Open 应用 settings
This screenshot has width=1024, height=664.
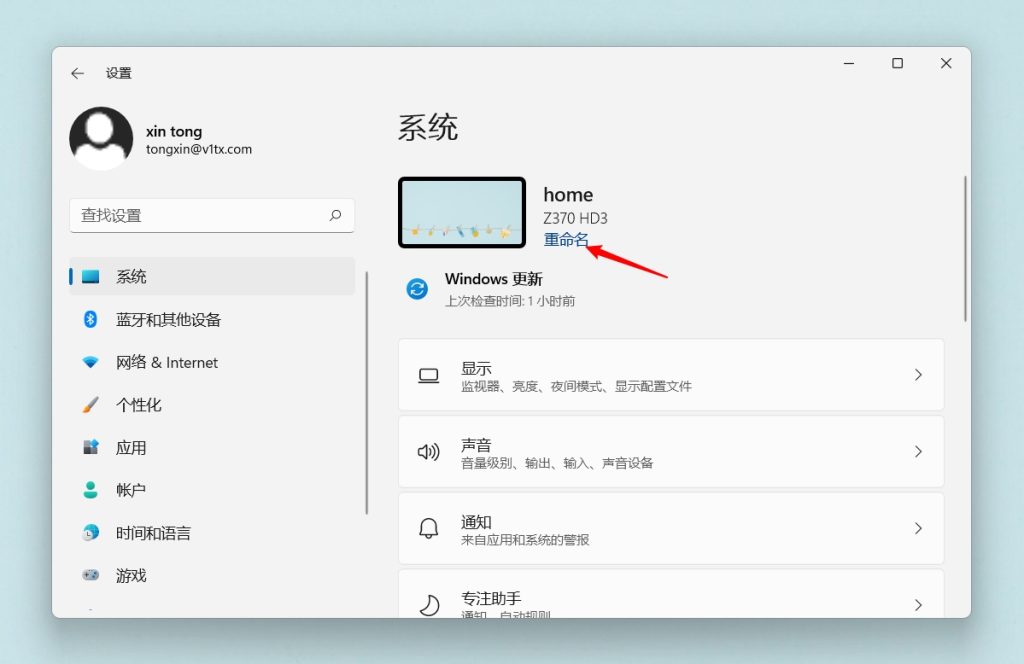(x=212, y=447)
